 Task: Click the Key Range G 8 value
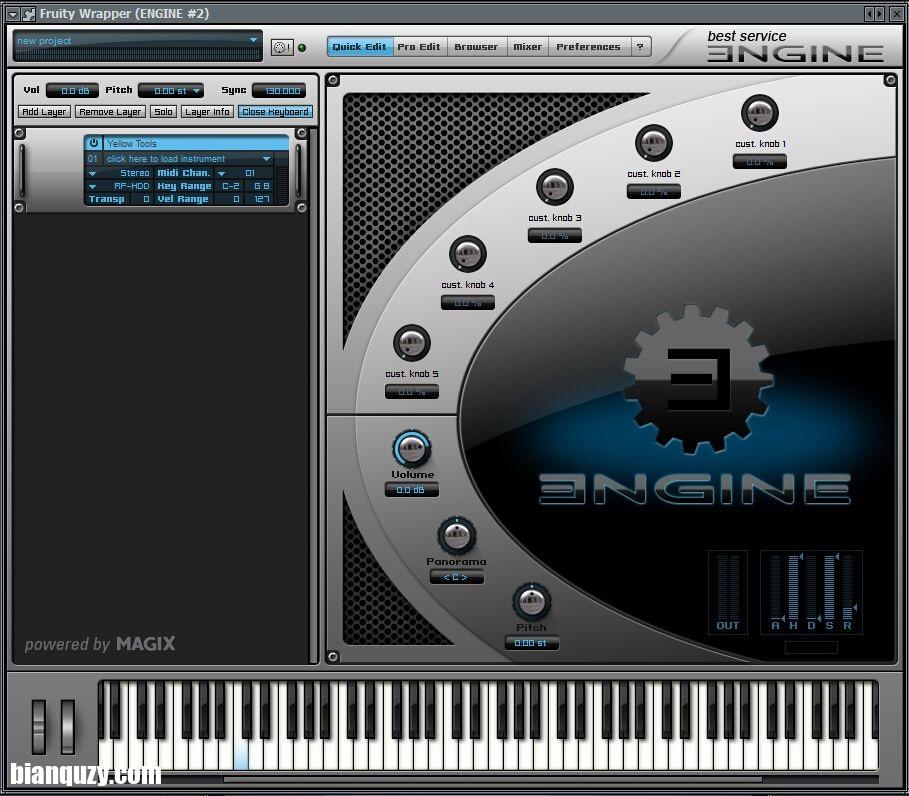coord(261,186)
